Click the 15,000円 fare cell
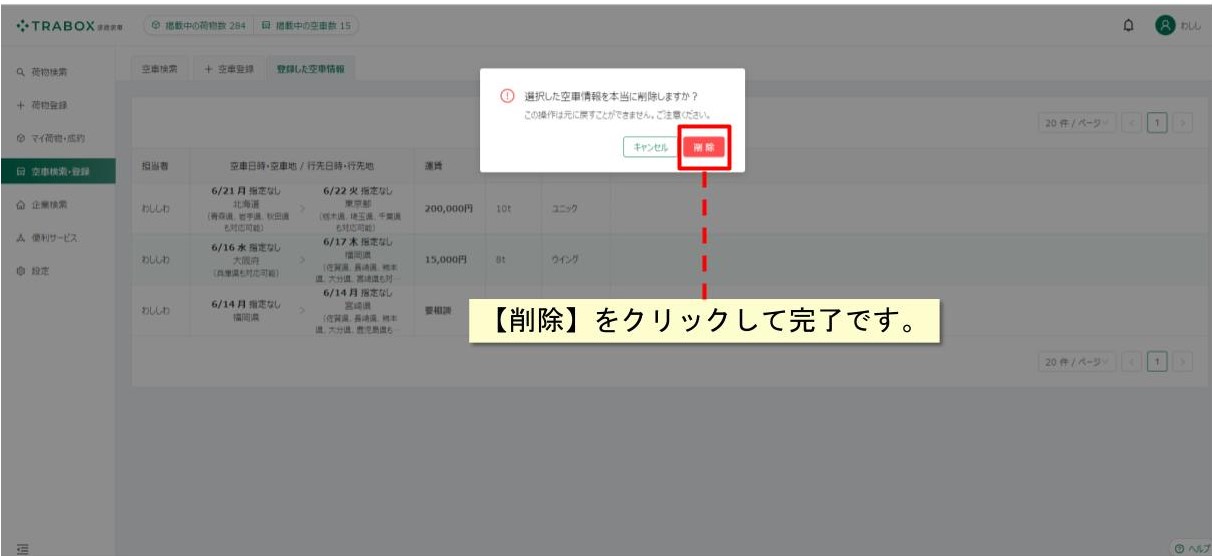This screenshot has height=556, width=1212. (x=446, y=261)
